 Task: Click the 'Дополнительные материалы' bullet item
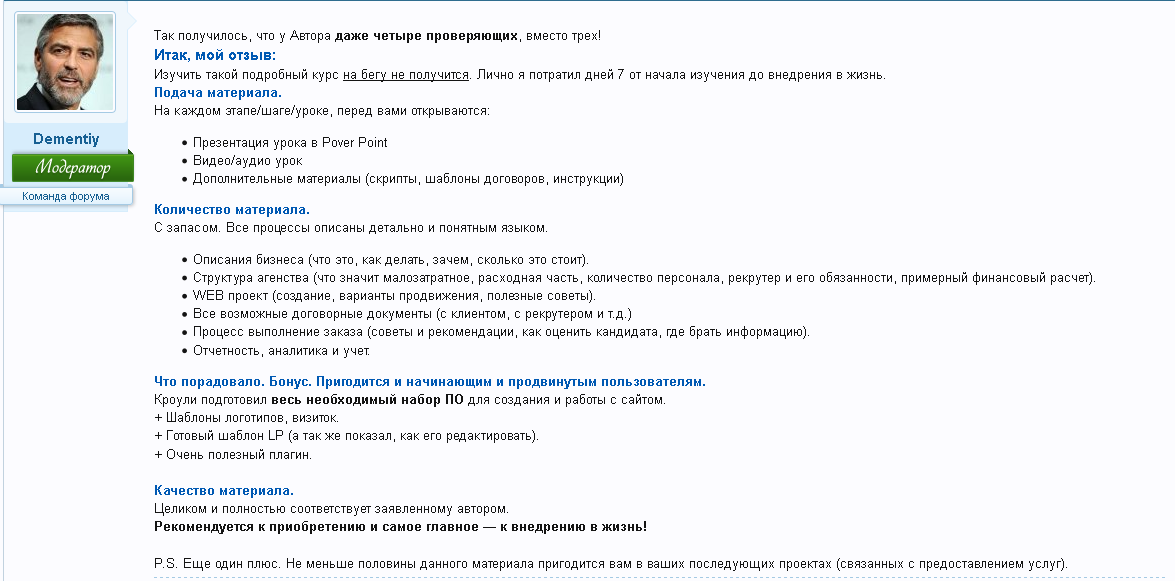(x=408, y=179)
